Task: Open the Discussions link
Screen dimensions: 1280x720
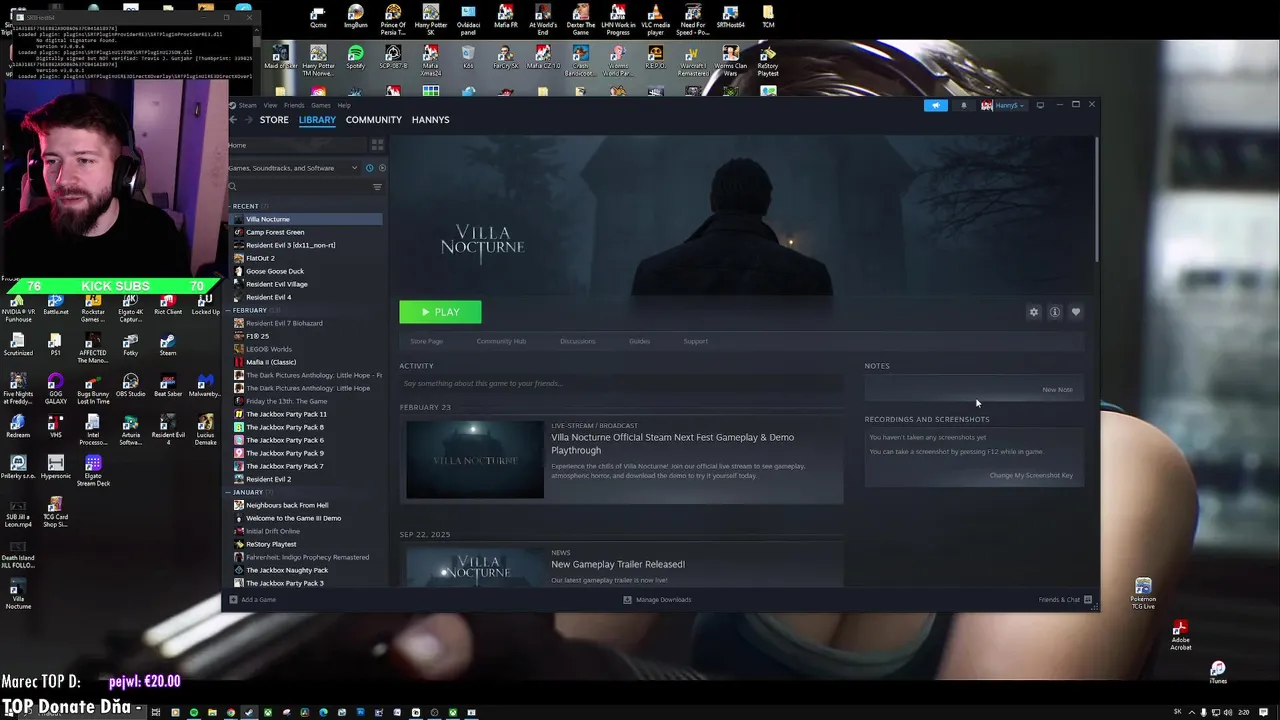Action: [577, 341]
